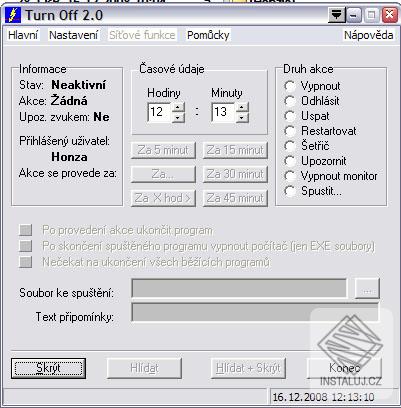
Task: Decrease the Hodiny value with down arrow
Action: click(178, 117)
